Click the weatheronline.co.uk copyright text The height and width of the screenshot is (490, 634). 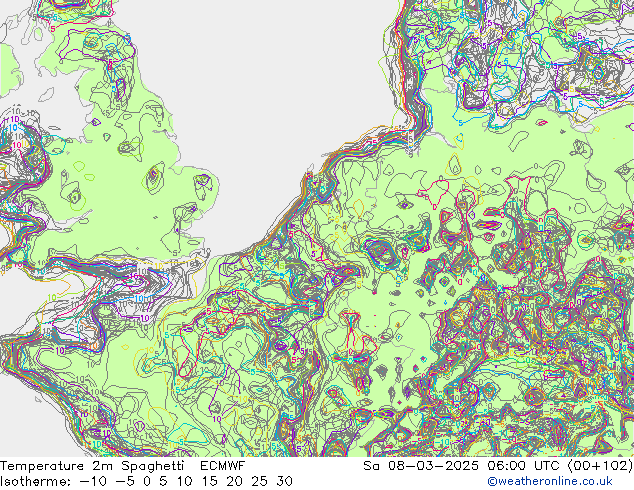550,481
